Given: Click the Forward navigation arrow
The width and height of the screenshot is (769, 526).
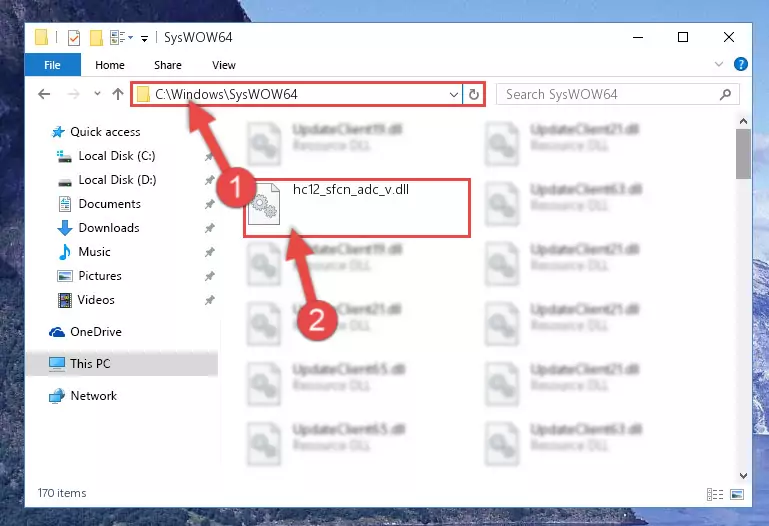Looking at the screenshot, I should click(74, 94).
